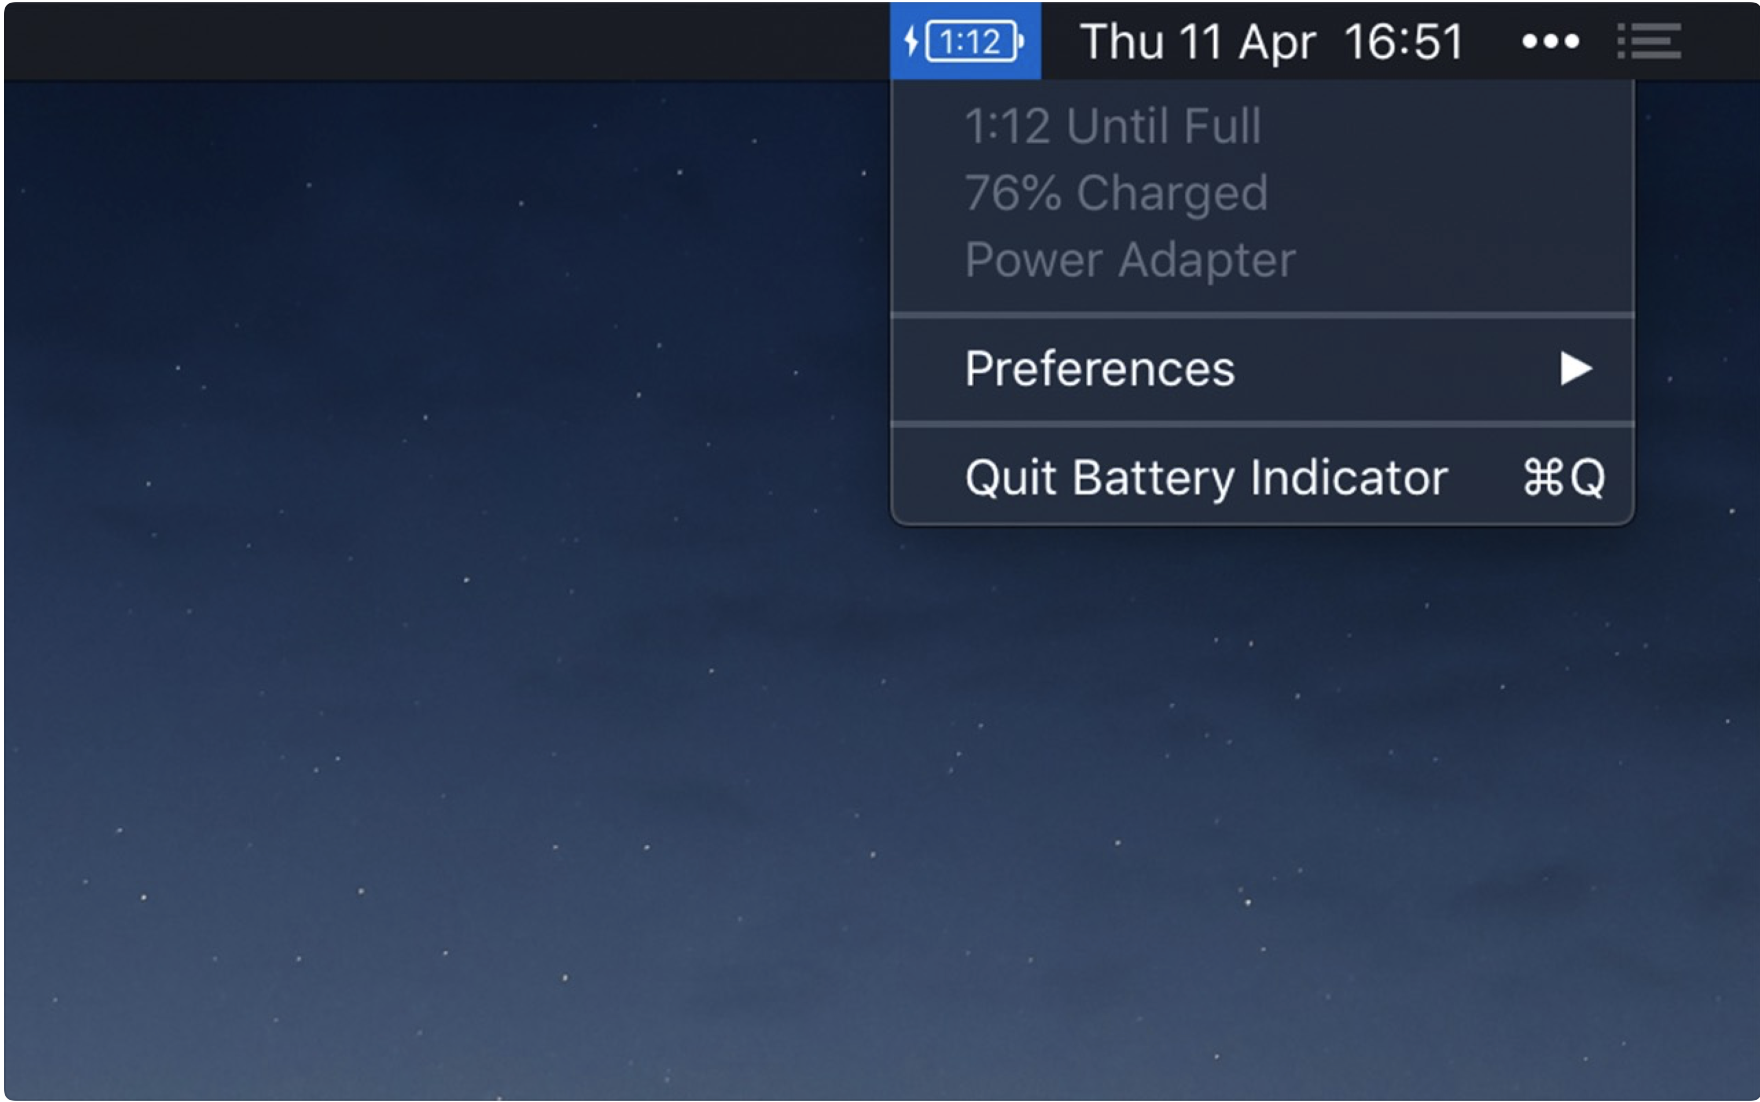Click the battery tip of icon
The width and height of the screenshot is (1760, 1102).
tap(1021, 42)
